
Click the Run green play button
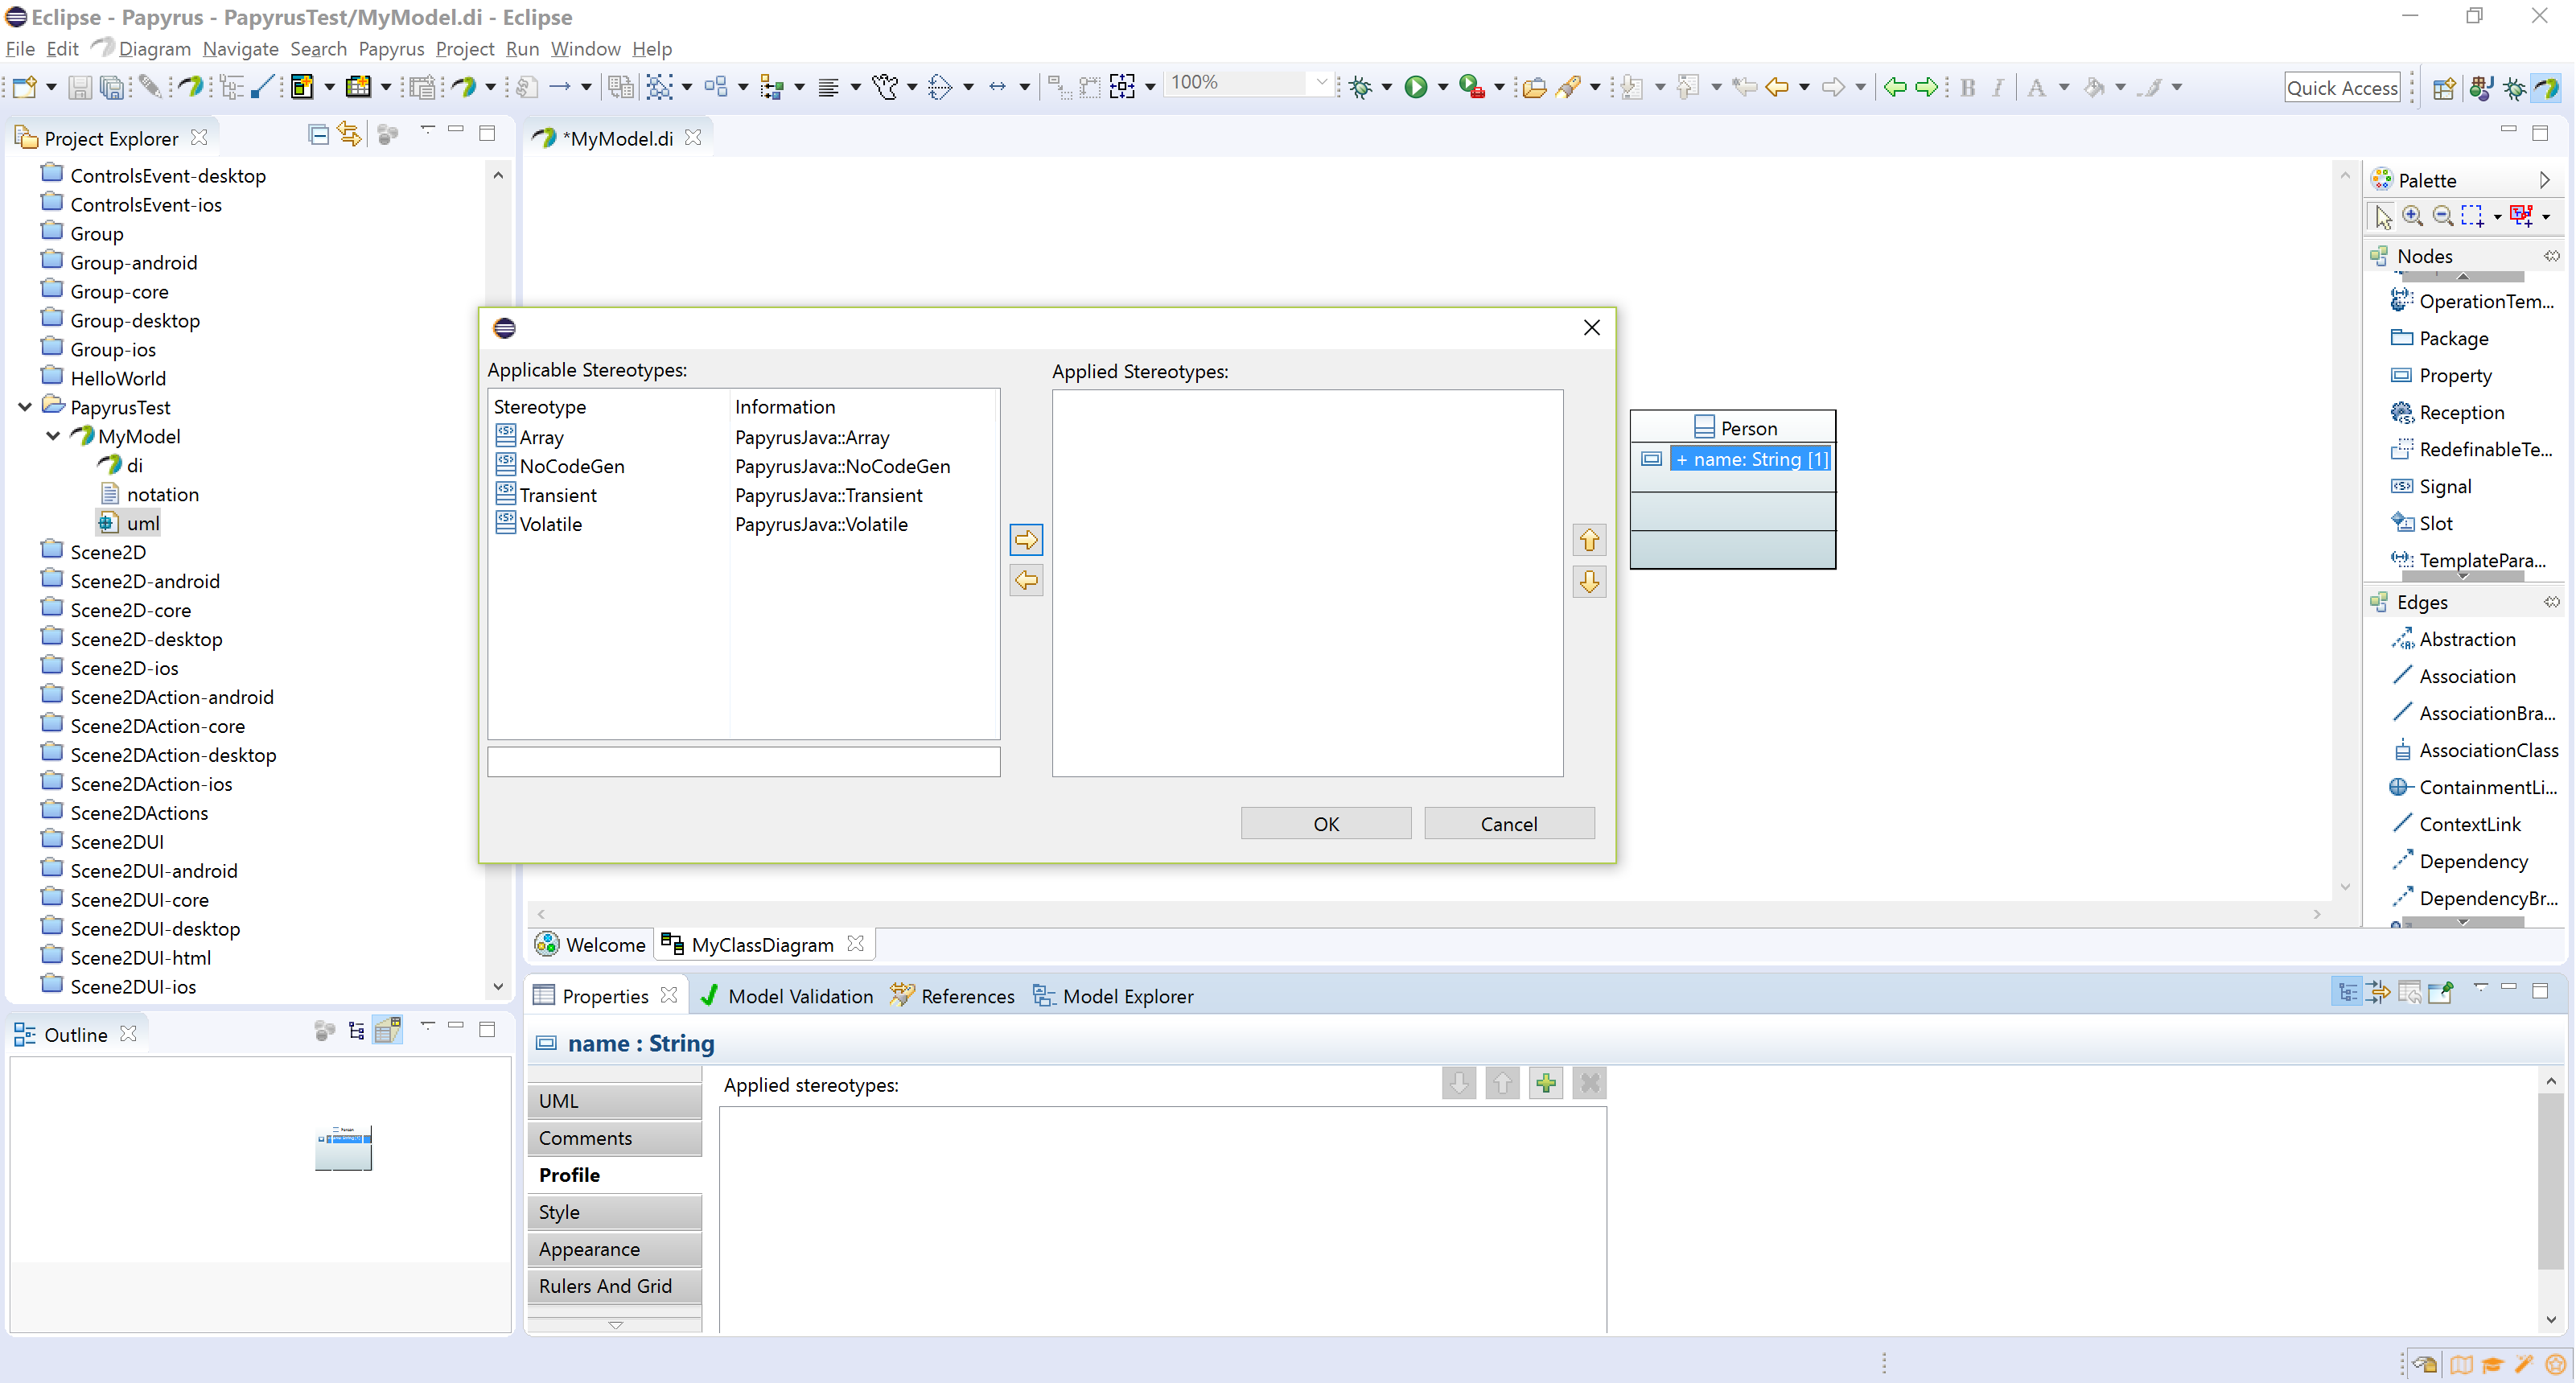tap(1416, 87)
